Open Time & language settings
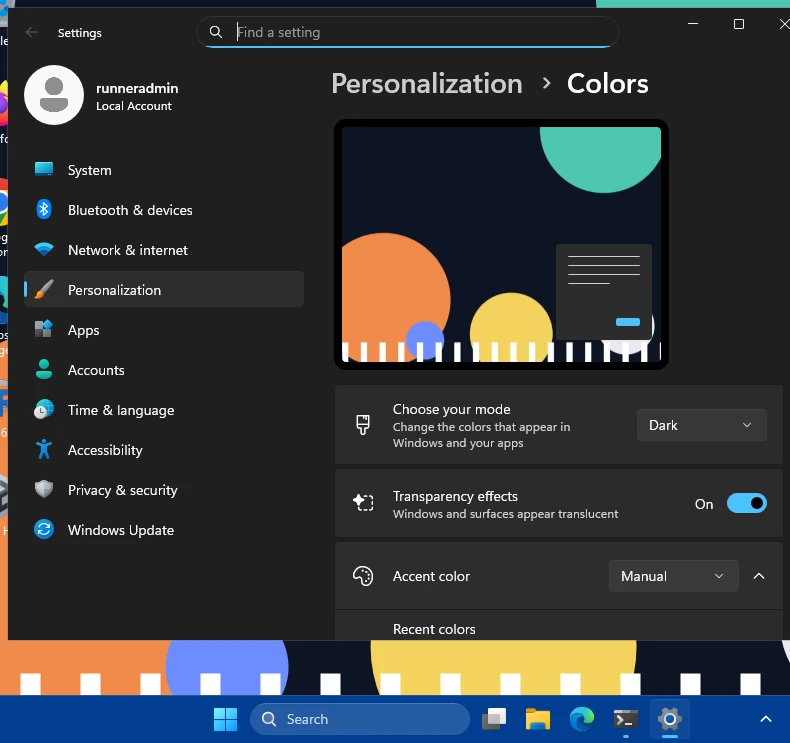This screenshot has height=743, width=790. pos(164,410)
